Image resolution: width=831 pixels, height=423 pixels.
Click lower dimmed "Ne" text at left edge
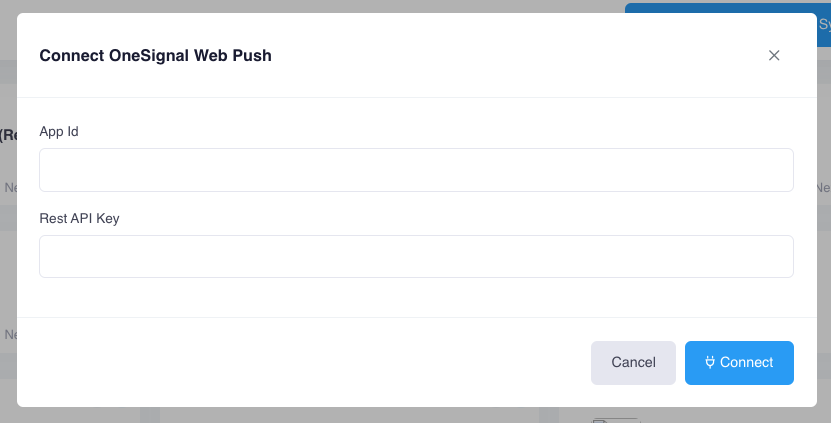10,334
